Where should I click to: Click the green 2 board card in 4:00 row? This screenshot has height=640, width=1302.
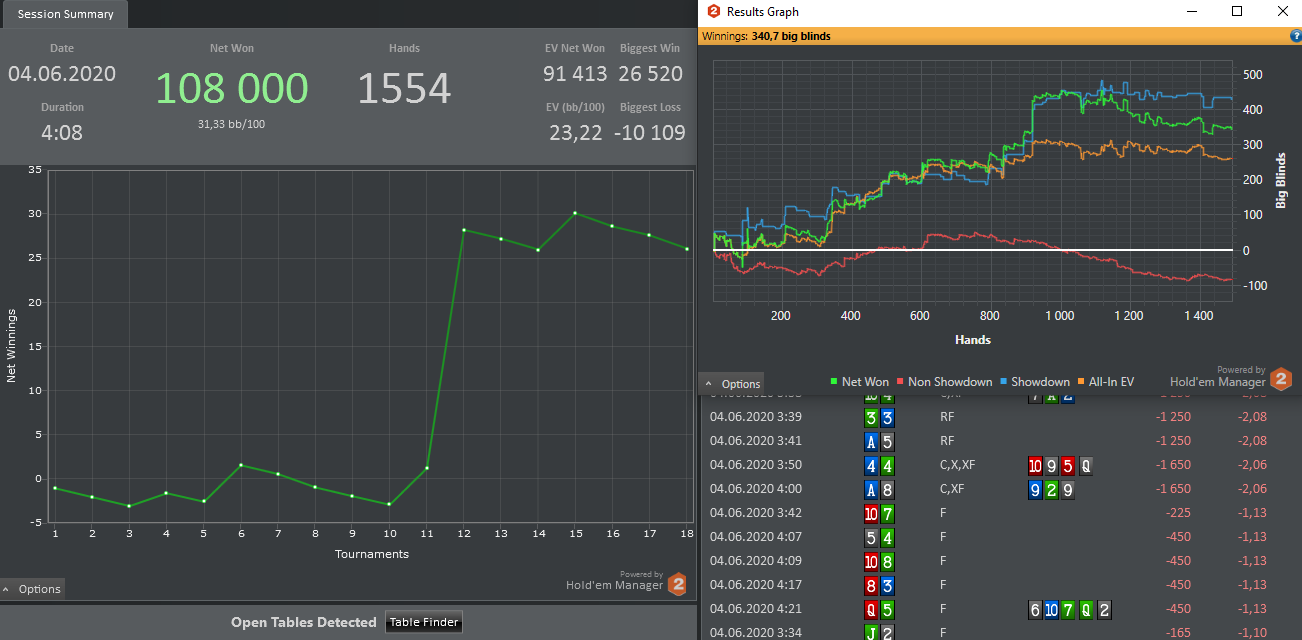pos(1052,489)
